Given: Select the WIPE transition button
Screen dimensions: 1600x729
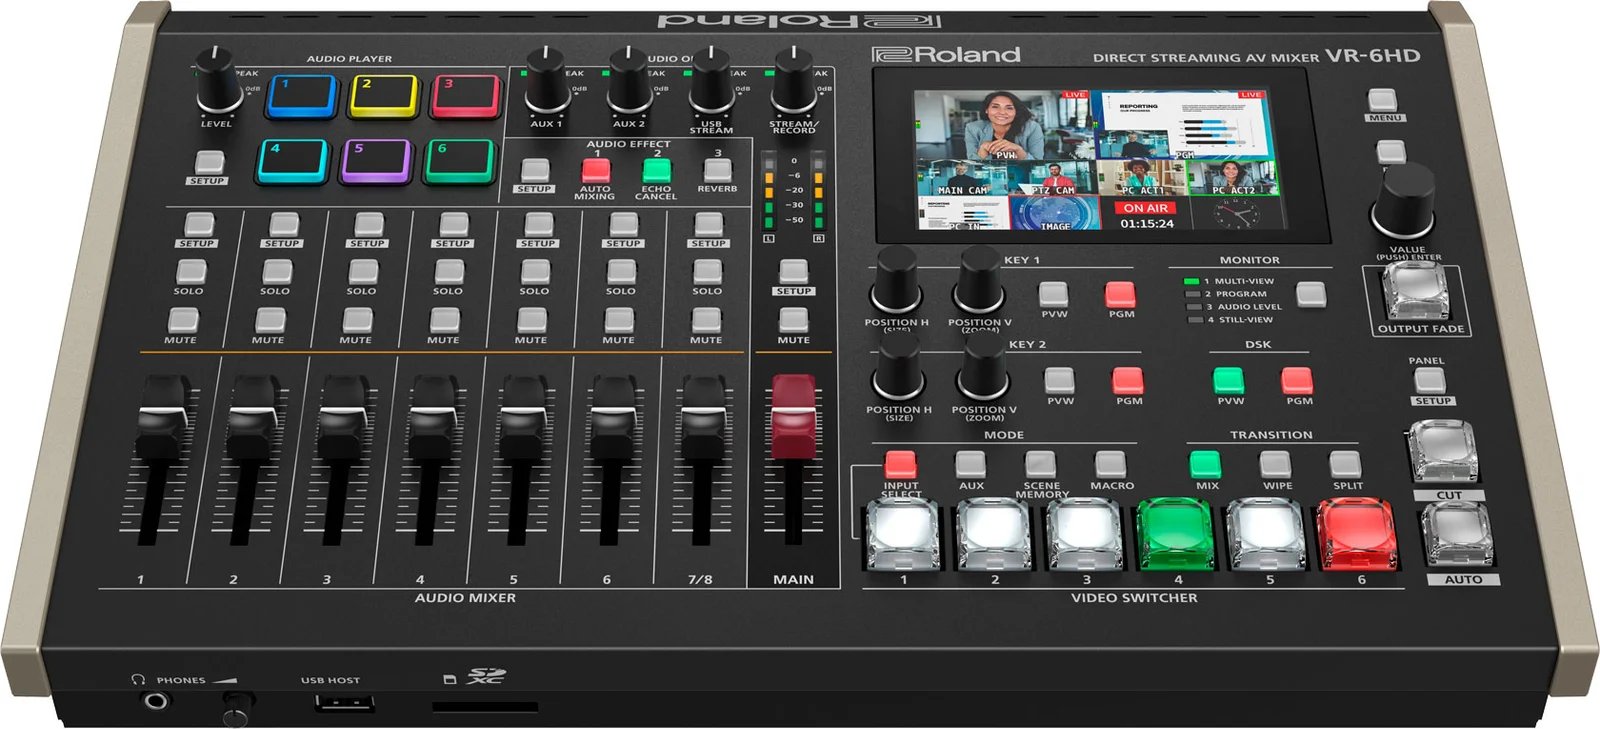Looking at the screenshot, I should (x=1275, y=464).
